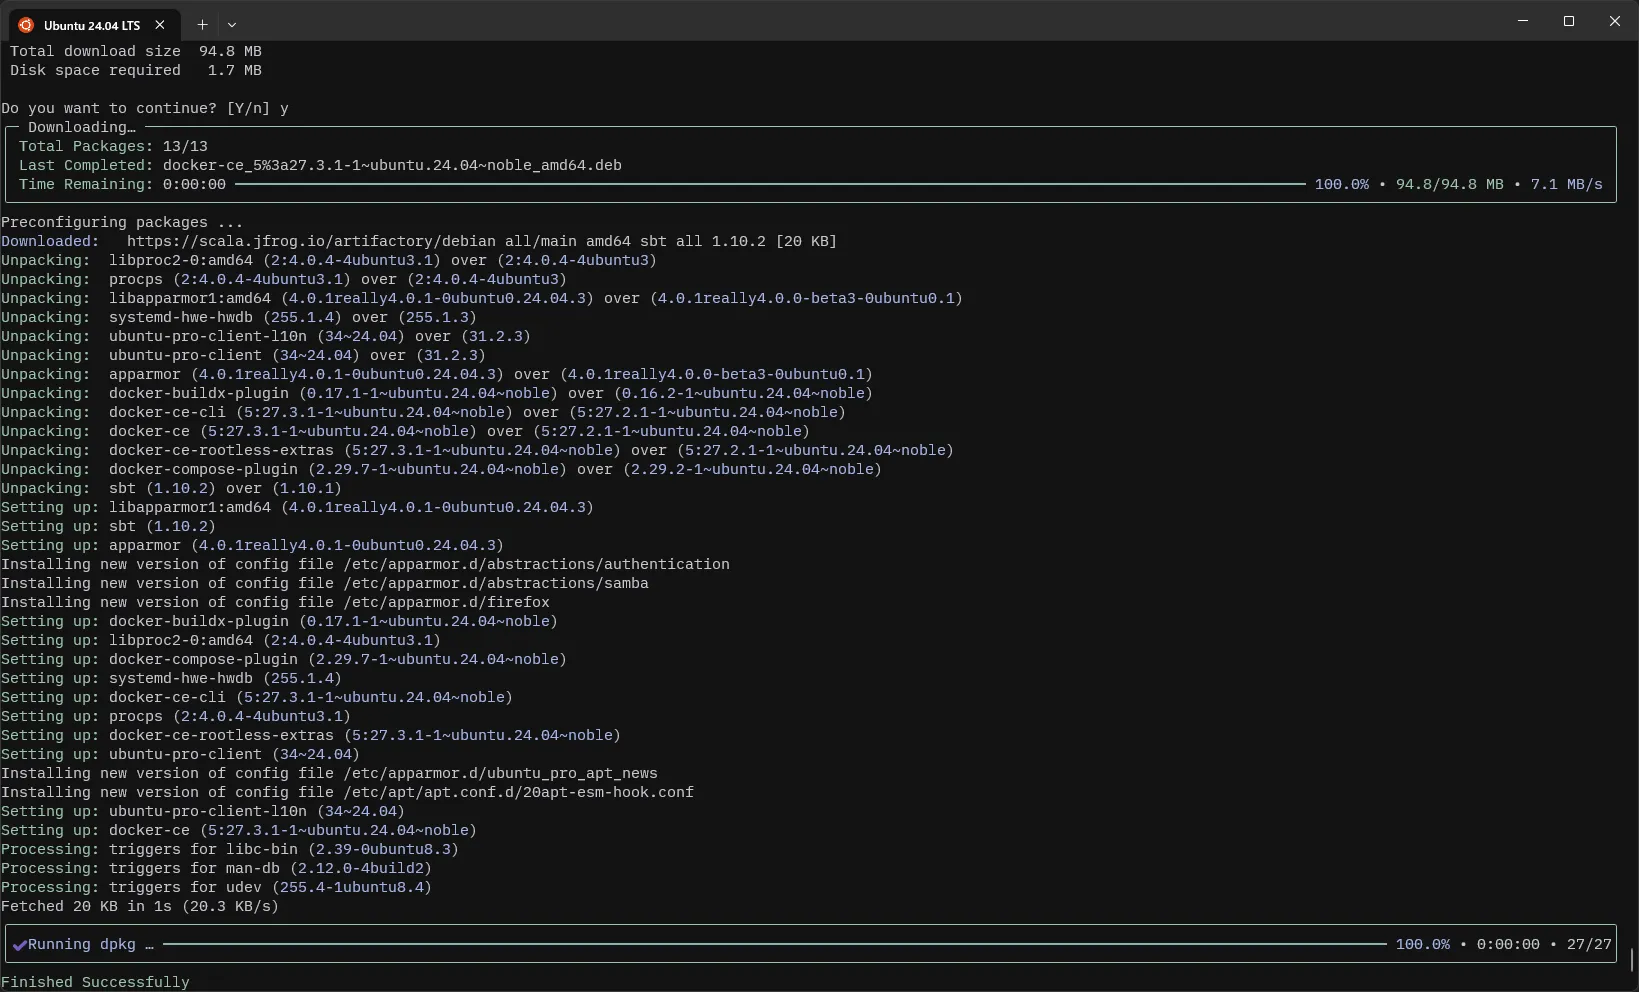Click config file path abstractions/authentication
Screen dimensions: 1639x992
(536, 564)
